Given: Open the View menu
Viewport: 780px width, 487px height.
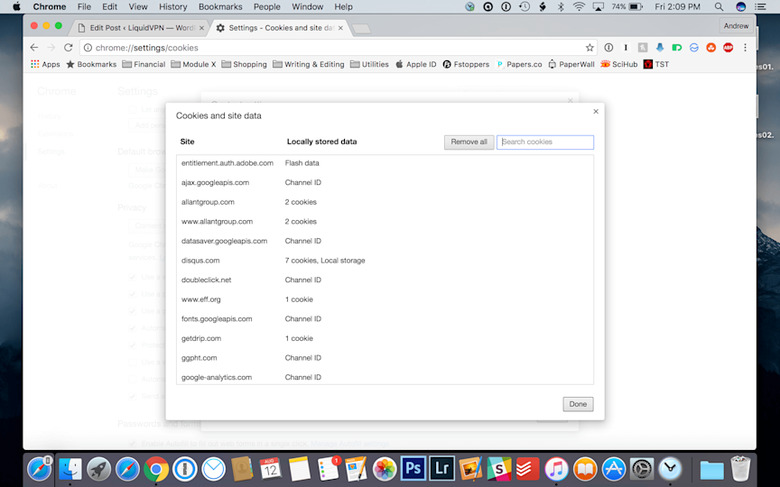Looking at the screenshot, I should tap(138, 6).
